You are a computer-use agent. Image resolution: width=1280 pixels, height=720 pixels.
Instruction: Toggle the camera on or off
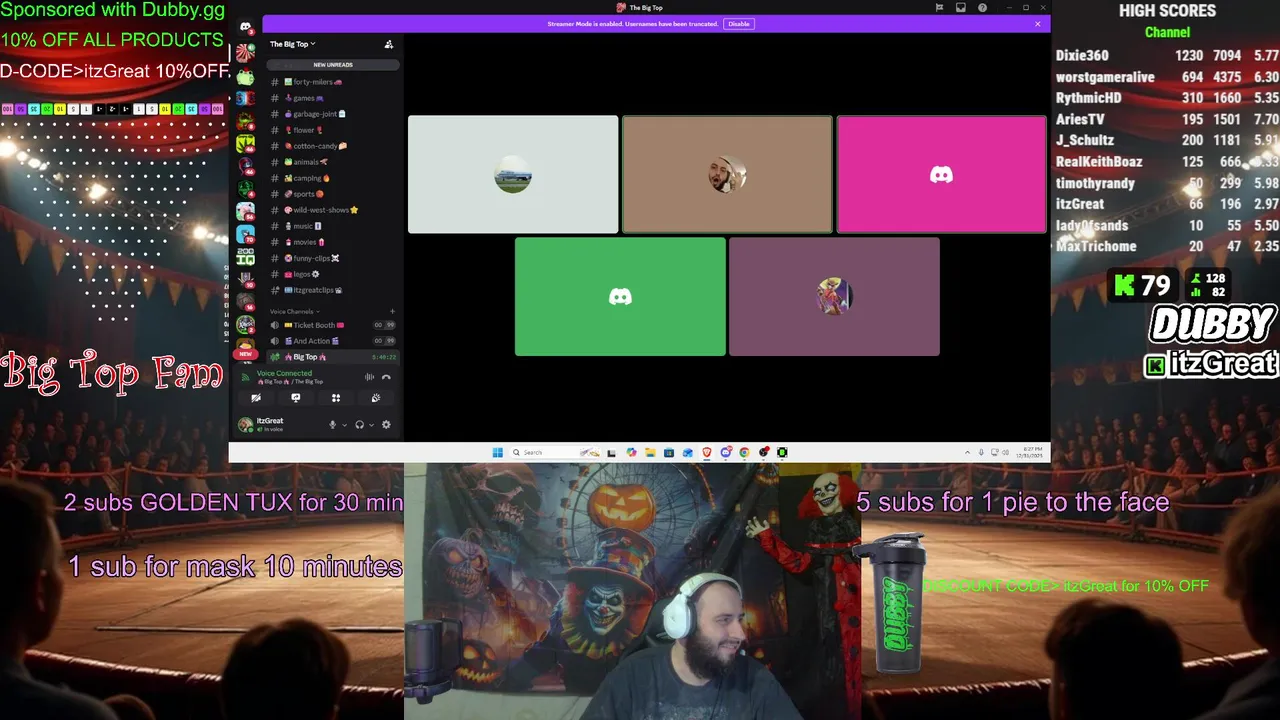pyautogui.click(x=256, y=398)
